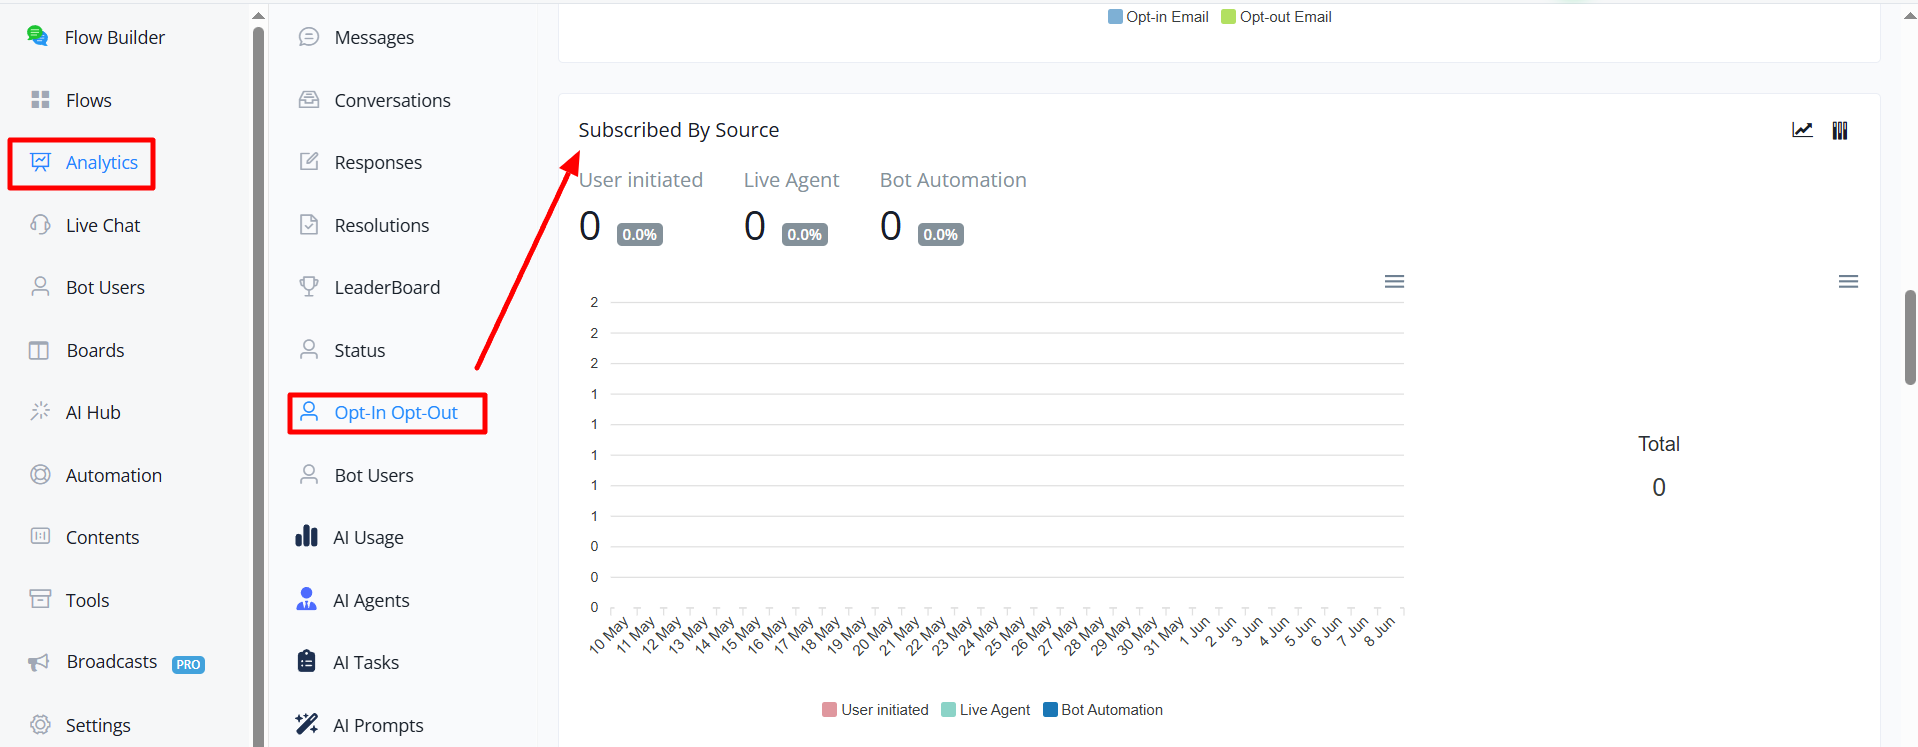Screen dimensions: 1918x747
Task: Click the LeaderBoard trophy icon
Action: (309, 287)
